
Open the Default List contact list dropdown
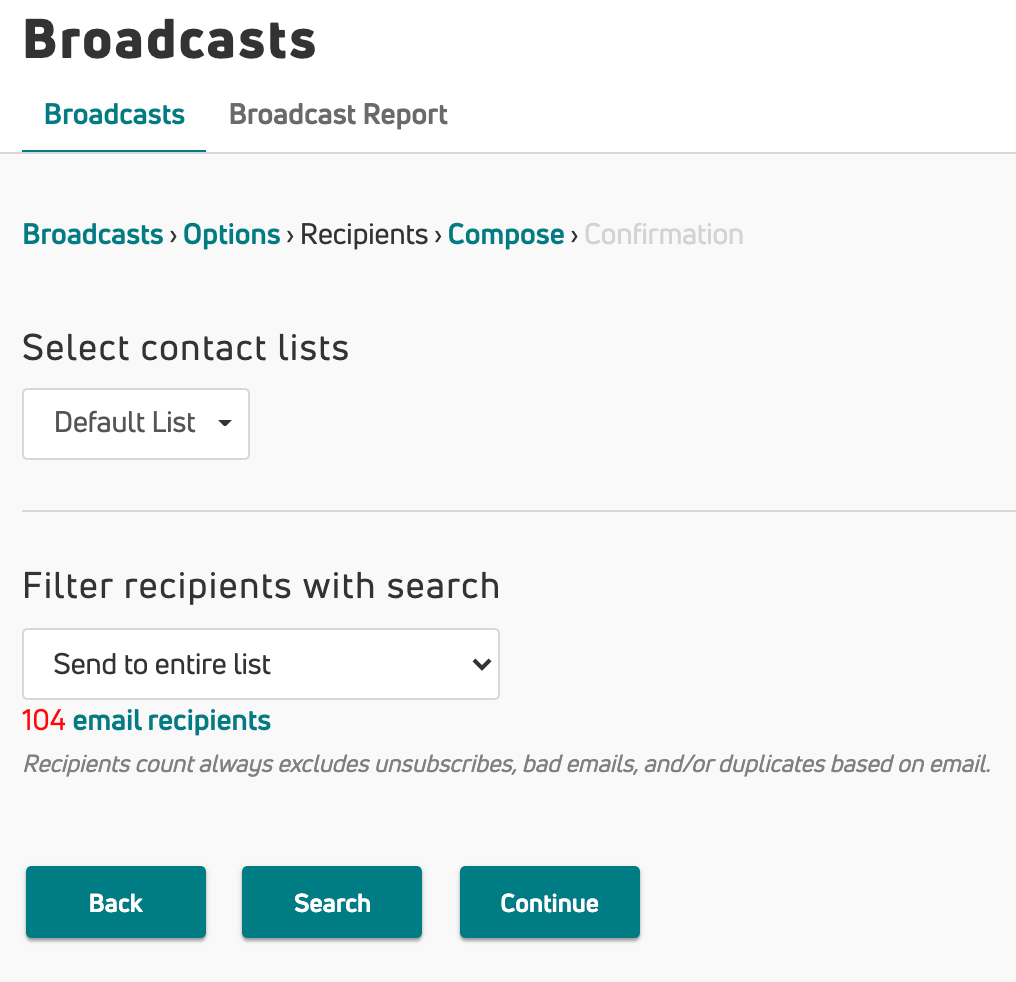coord(136,424)
